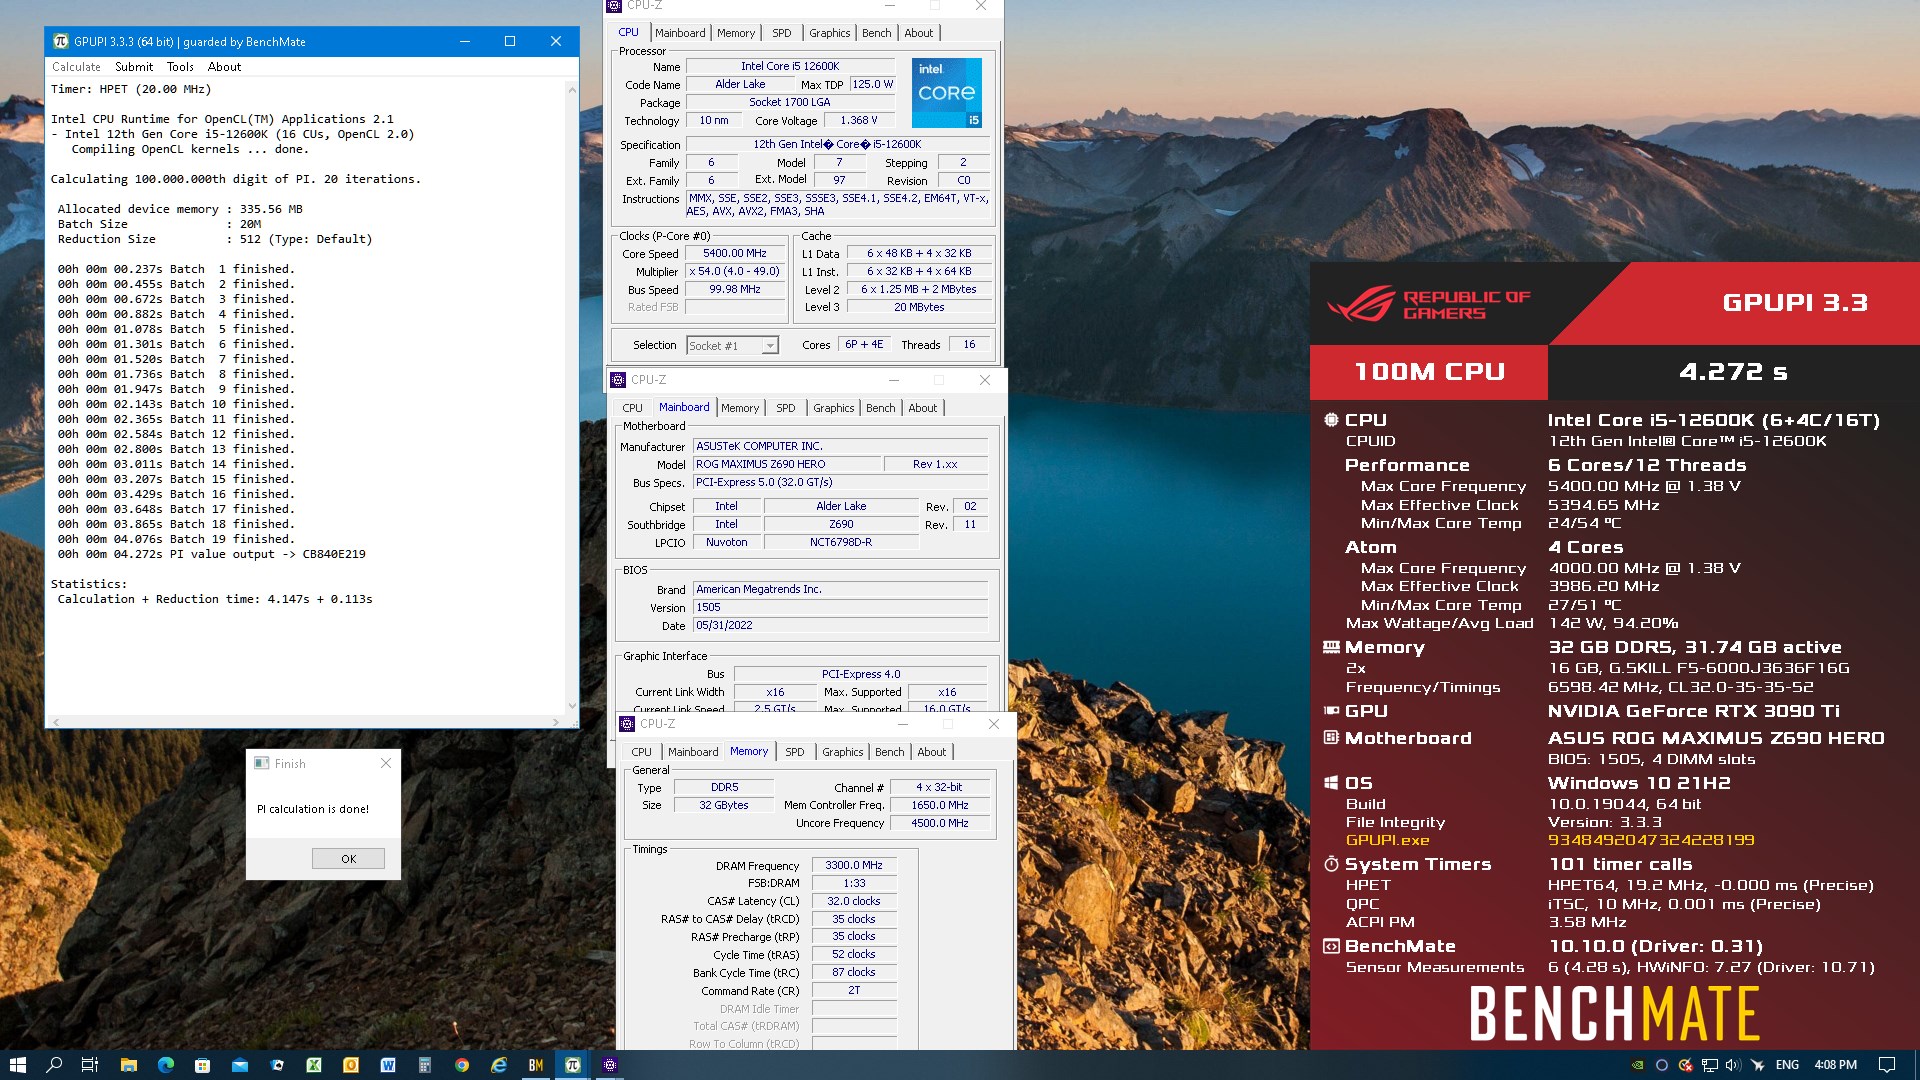1920x1080 pixels.
Task: Click the DRAM Frequency 3300.0 MHz field
Action: [854, 865]
